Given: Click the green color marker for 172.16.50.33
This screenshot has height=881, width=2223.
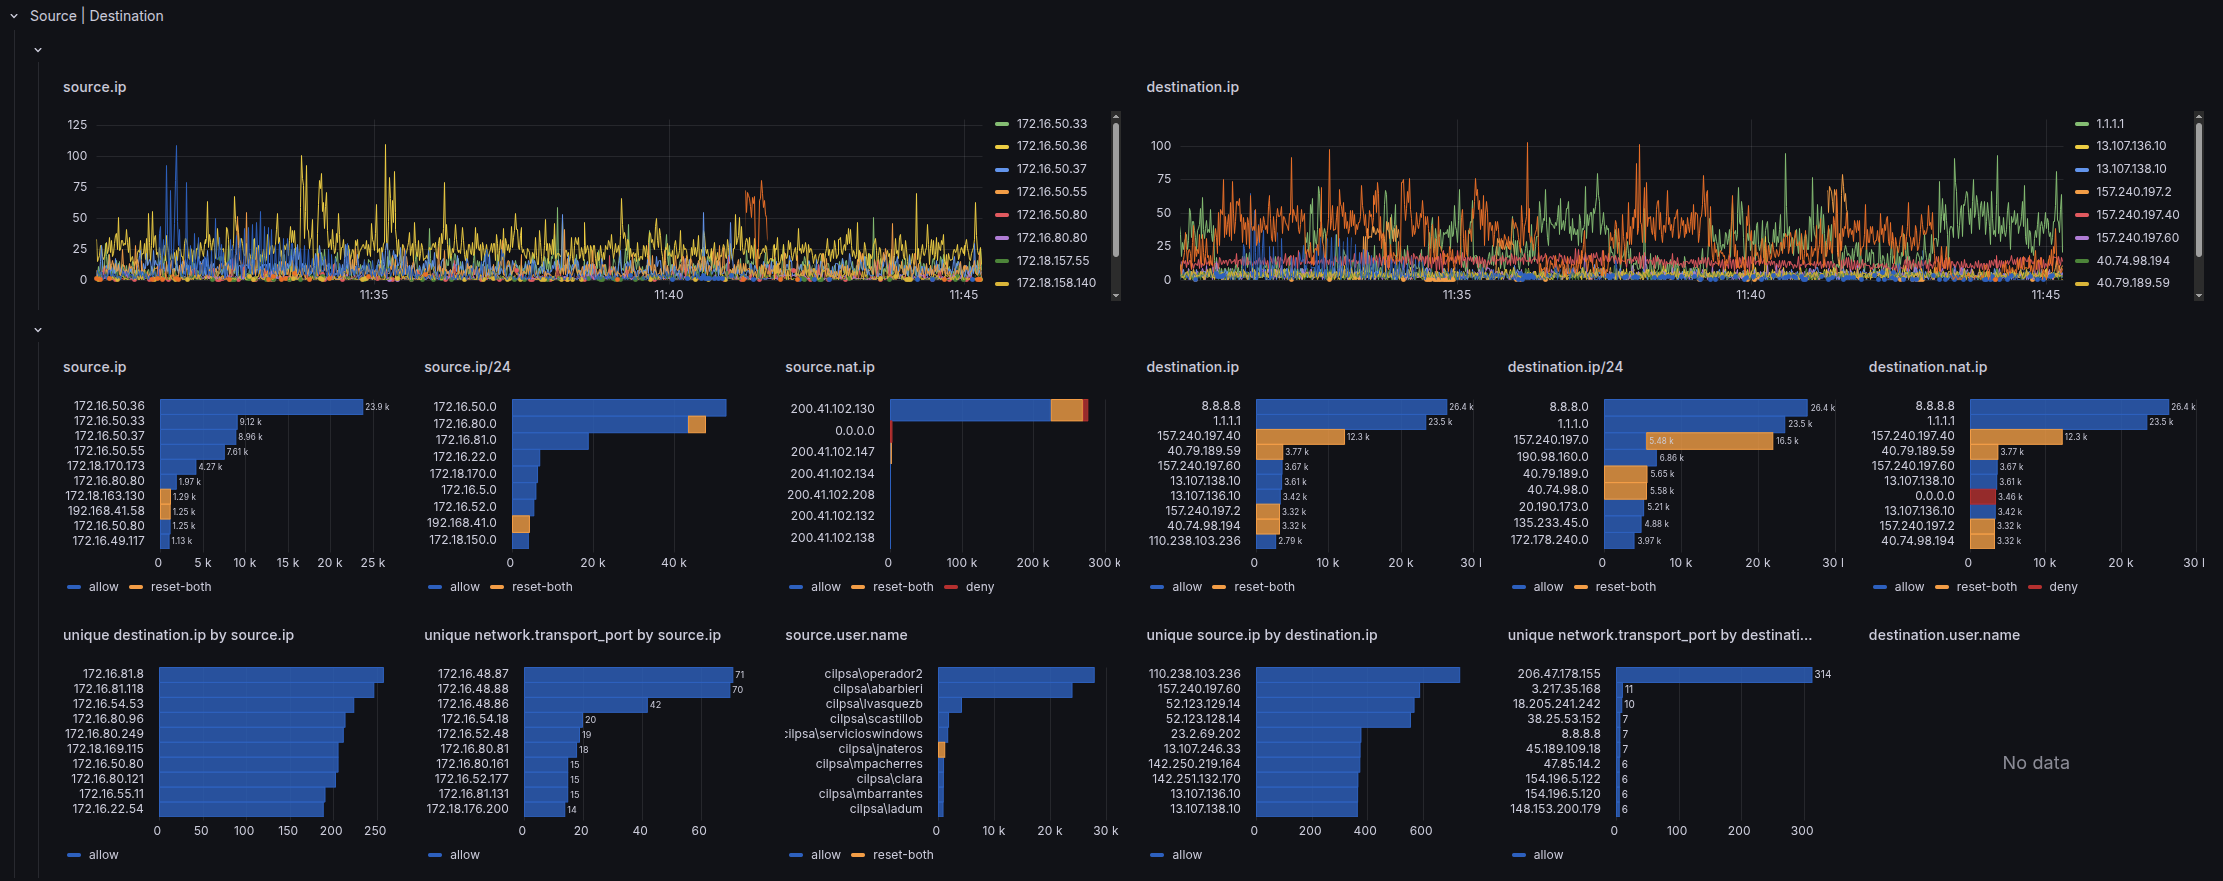Looking at the screenshot, I should [x=1001, y=124].
